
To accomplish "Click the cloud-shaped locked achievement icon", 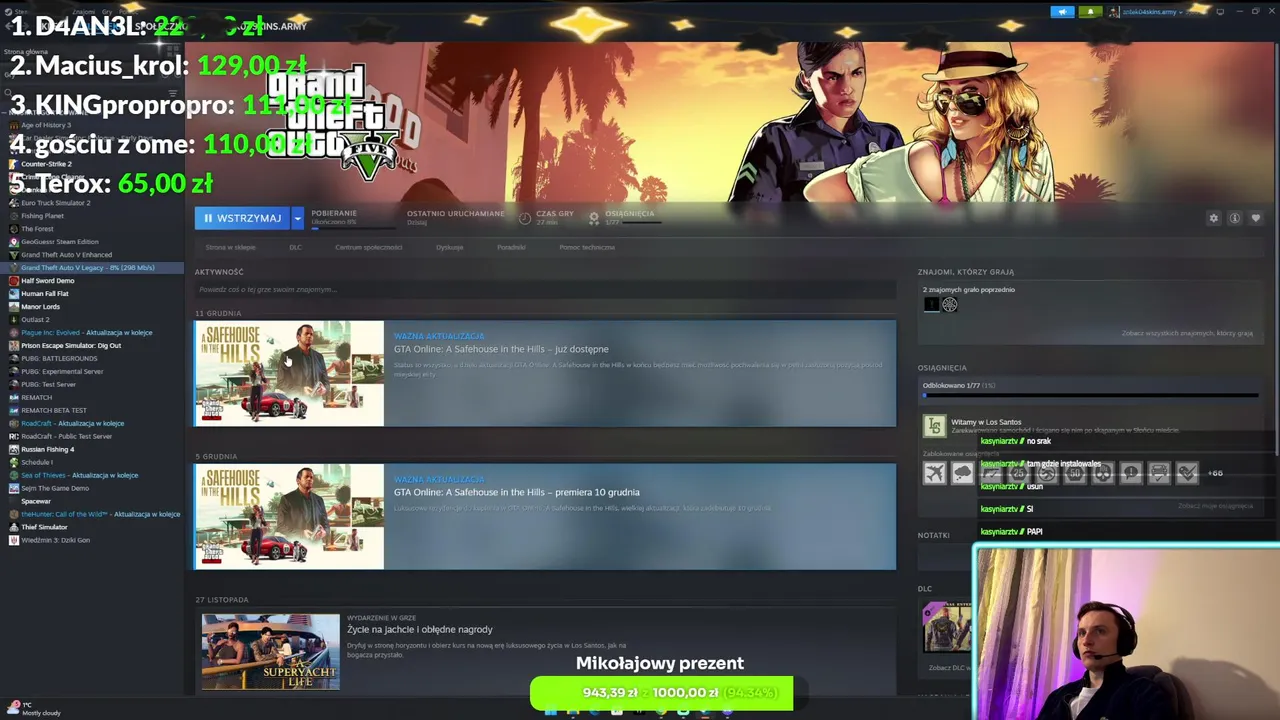I will (962, 473).
